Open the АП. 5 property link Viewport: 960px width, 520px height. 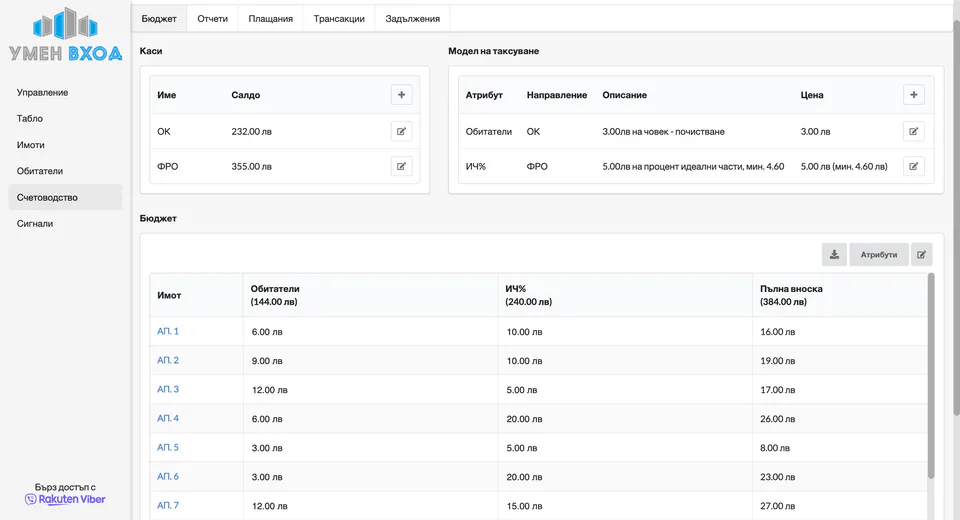click(x=168, y=447)
